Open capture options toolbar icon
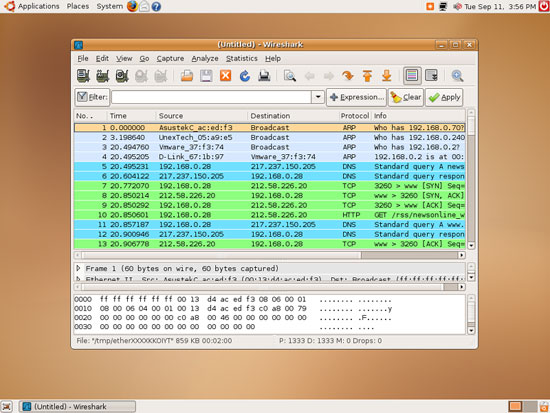Viewport: 550px width, 413px height. coord(103,76)
